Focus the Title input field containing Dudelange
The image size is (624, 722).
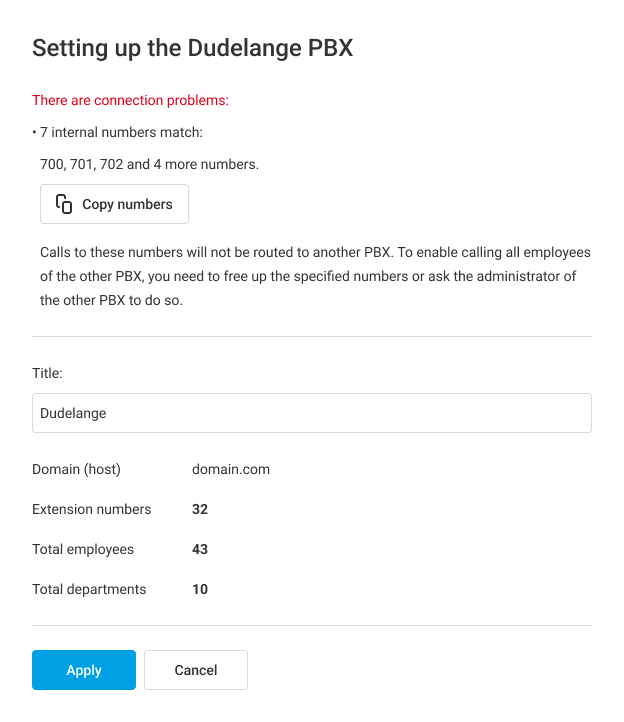311,413
